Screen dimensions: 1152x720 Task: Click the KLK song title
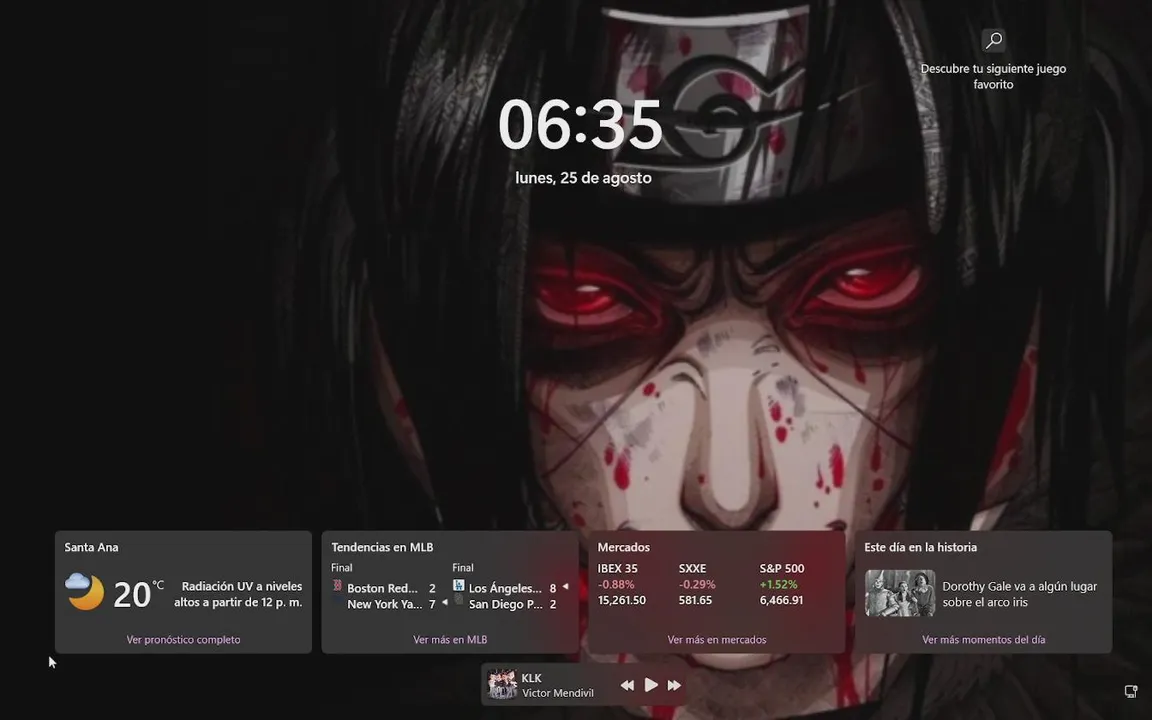pyautogui.click(x=531, y=678)
